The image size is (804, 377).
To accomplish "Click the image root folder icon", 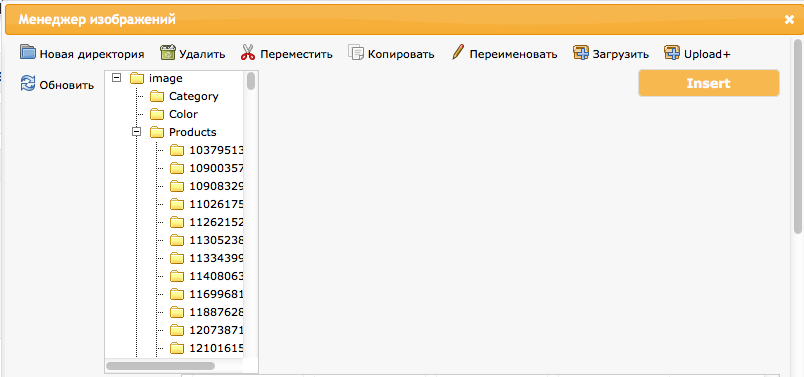I will tap(136, 78).
